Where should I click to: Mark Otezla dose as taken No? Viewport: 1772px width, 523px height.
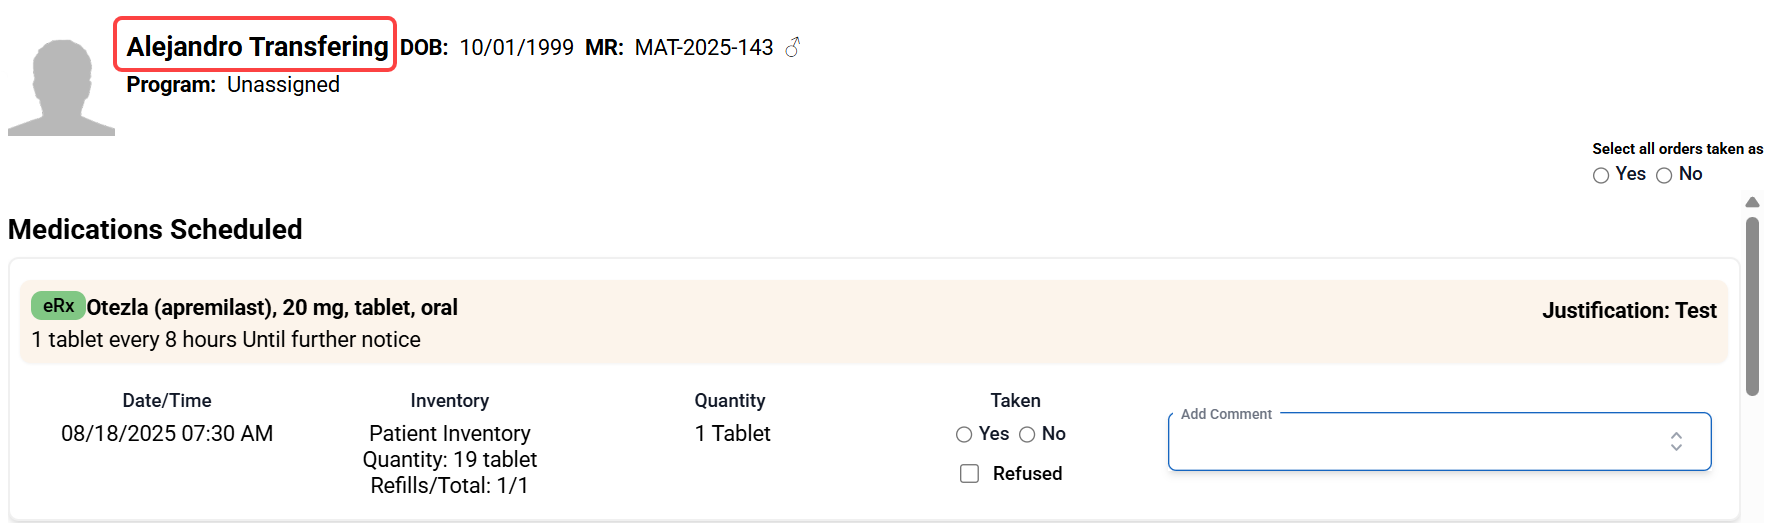tap(1027, 434)
